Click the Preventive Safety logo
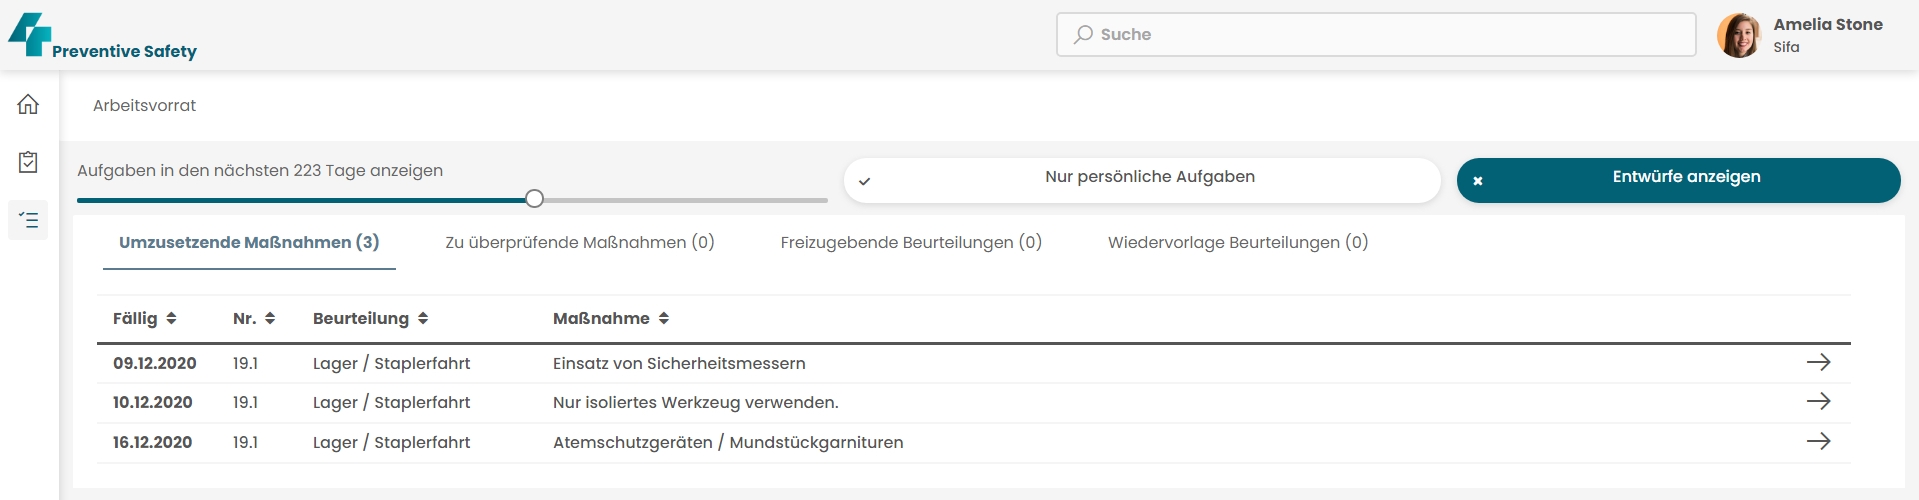This screenshot has height=500, width=1919. [102, 36]
